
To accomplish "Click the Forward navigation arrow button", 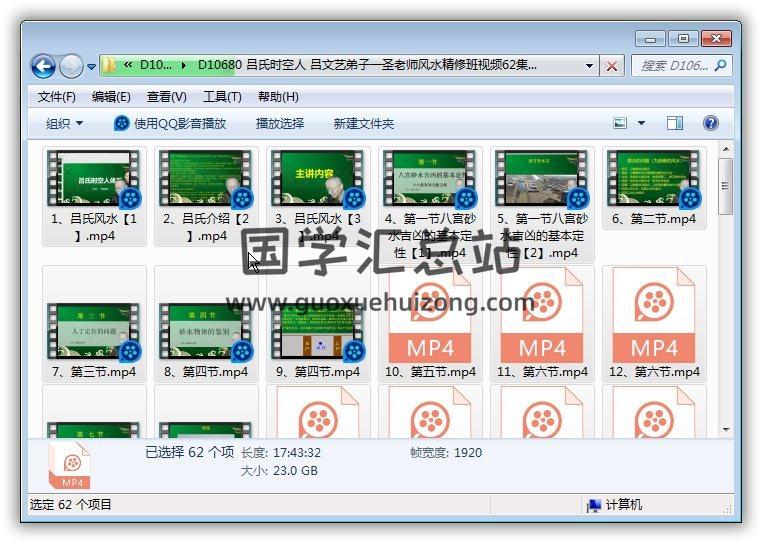I will point(71,67).
